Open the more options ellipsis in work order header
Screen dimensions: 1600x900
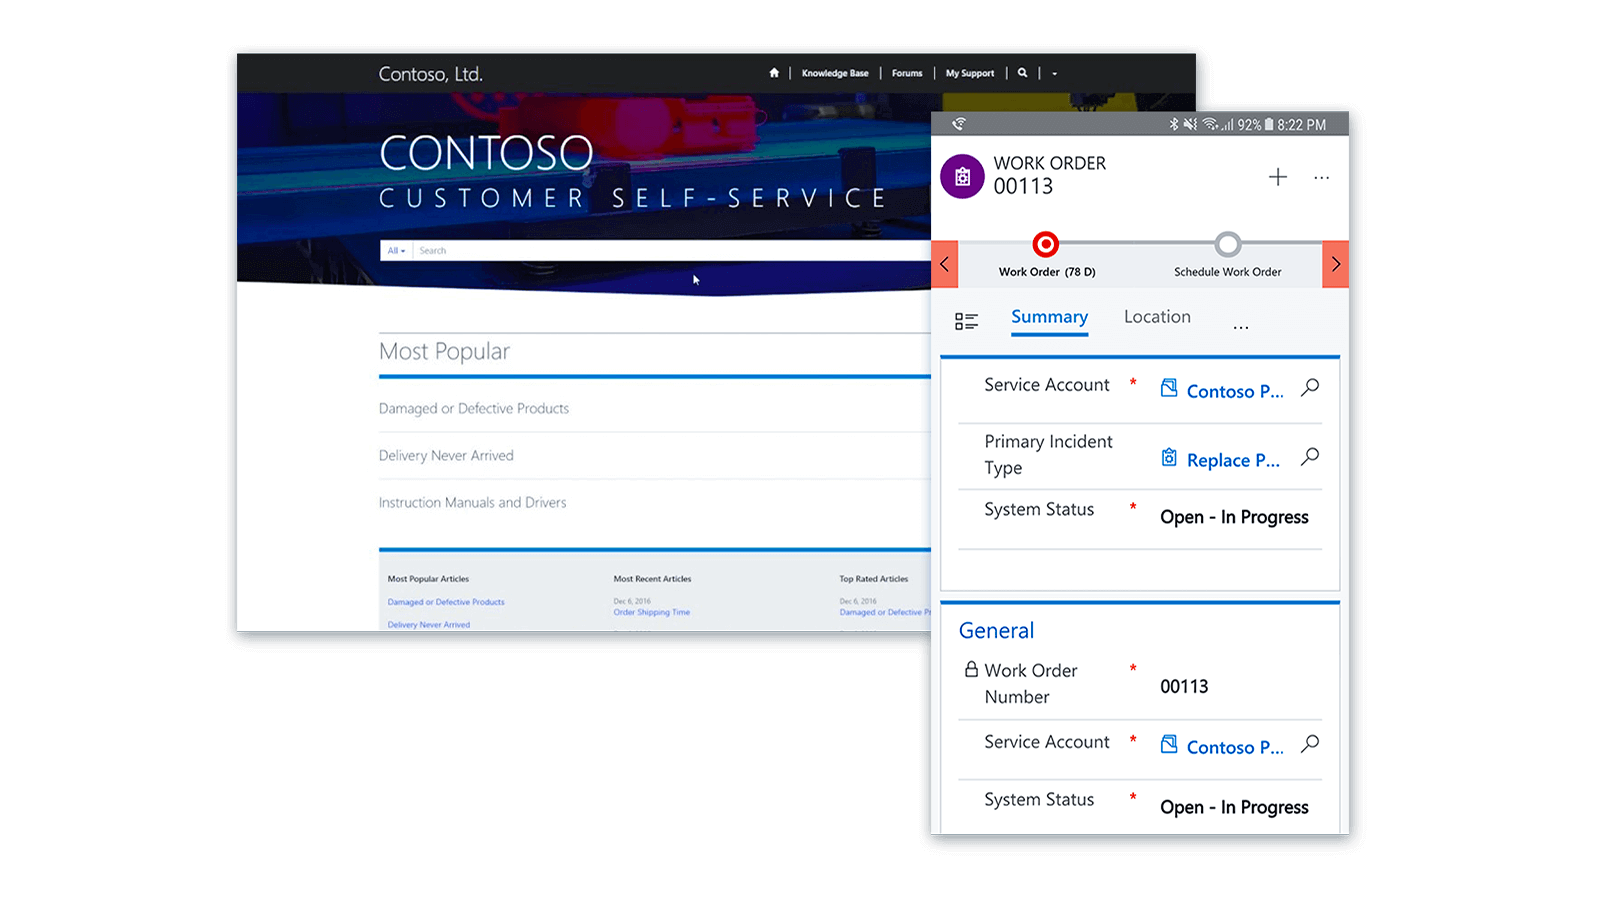click(1322, 178)
